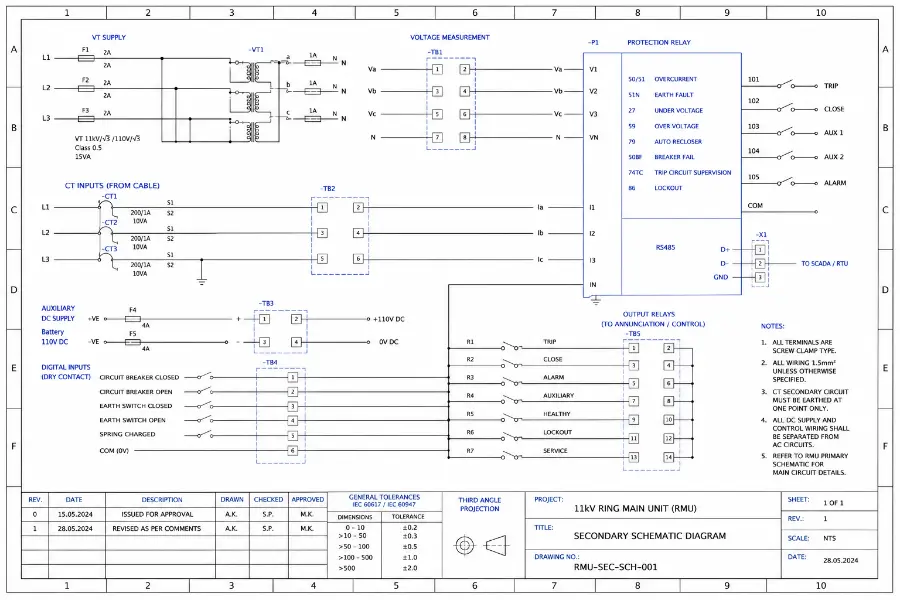Select the title SECONDARY SCHEMATIC DIAGRAM
The width and height of the screenshot is (900, 600).
point(650,536)
